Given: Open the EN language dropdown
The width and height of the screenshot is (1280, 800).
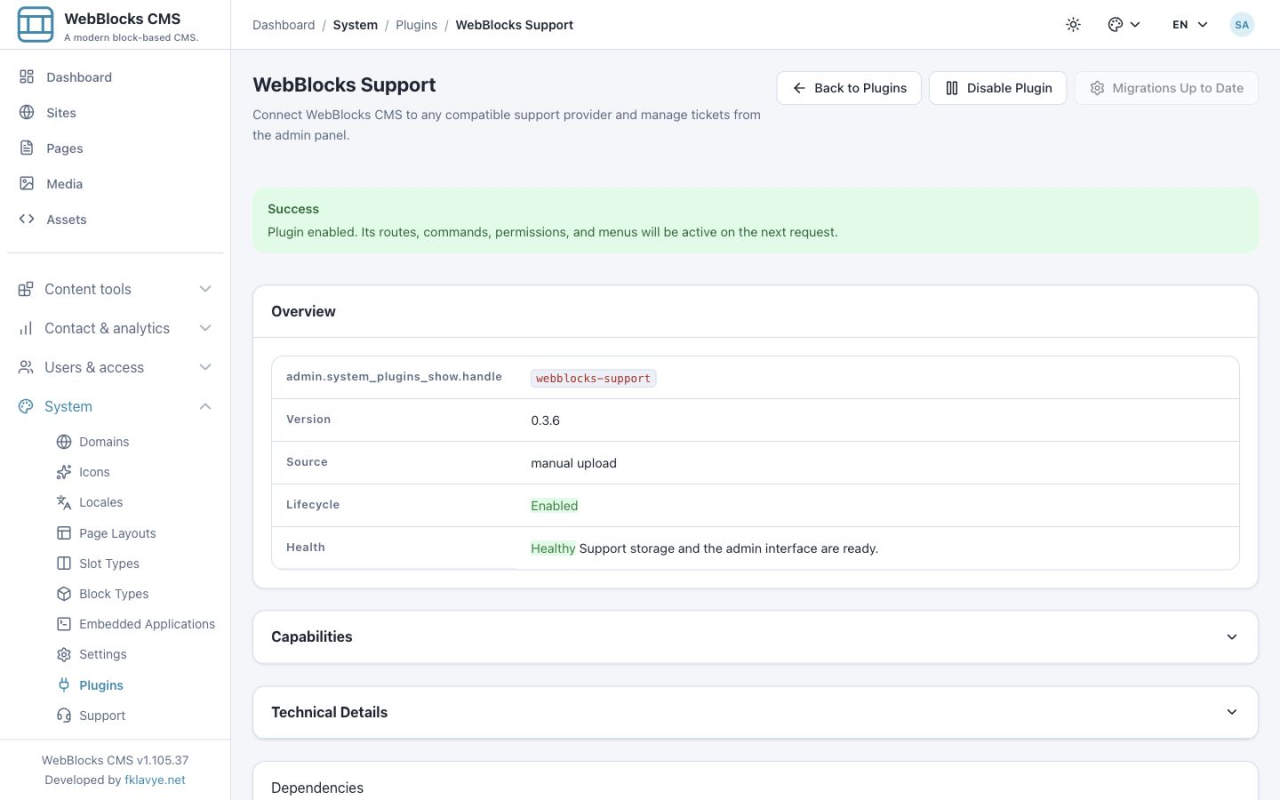Looking at the screenshot, I should tap(1190, 24).
